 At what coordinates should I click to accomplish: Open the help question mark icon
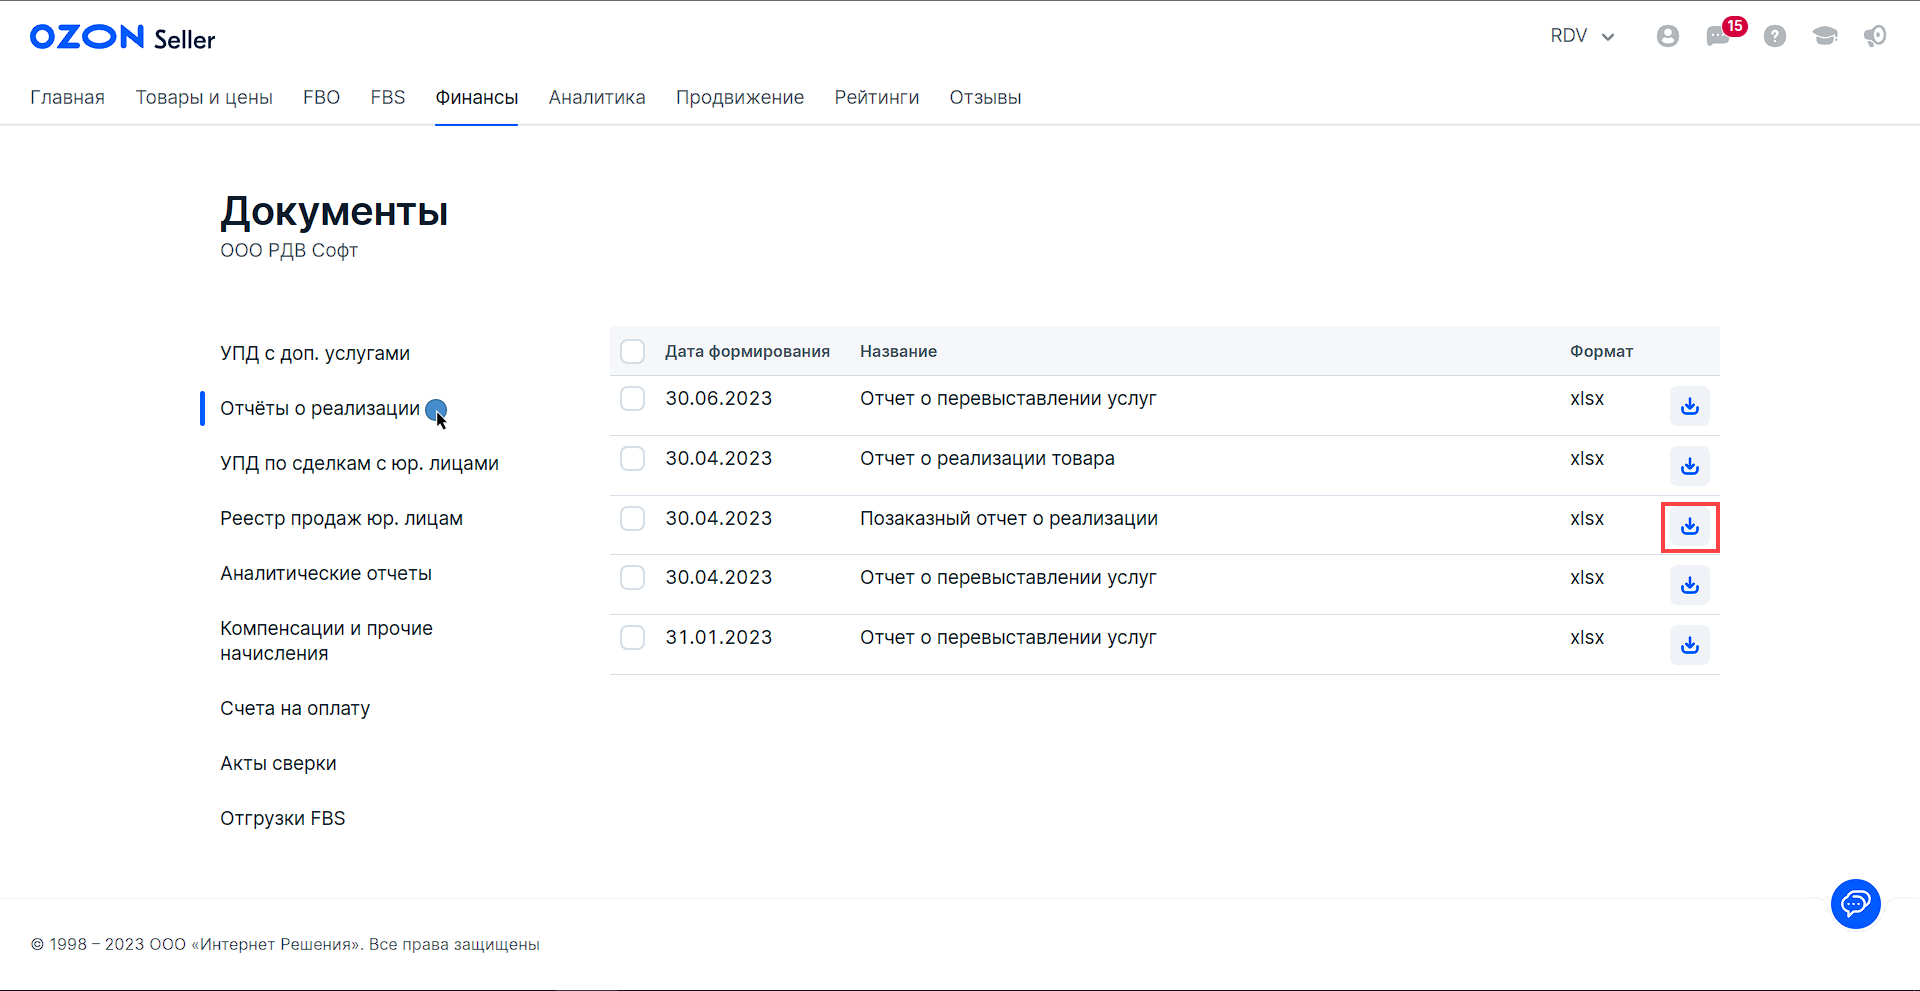[x=1774, y=36]
